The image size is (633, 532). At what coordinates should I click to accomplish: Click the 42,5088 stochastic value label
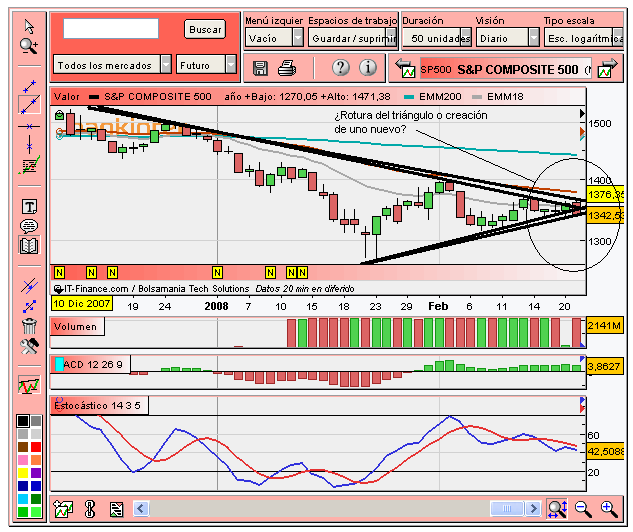coord(605,451)
